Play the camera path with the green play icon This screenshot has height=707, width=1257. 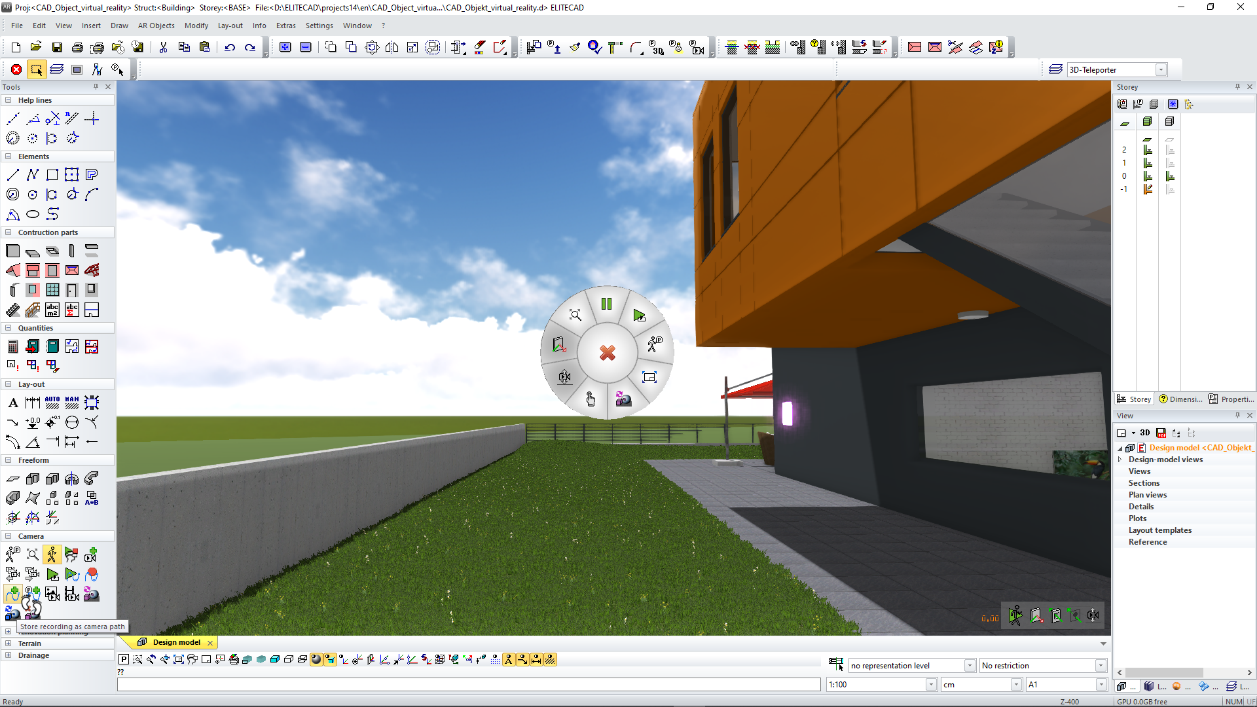[x=72, y=574]
